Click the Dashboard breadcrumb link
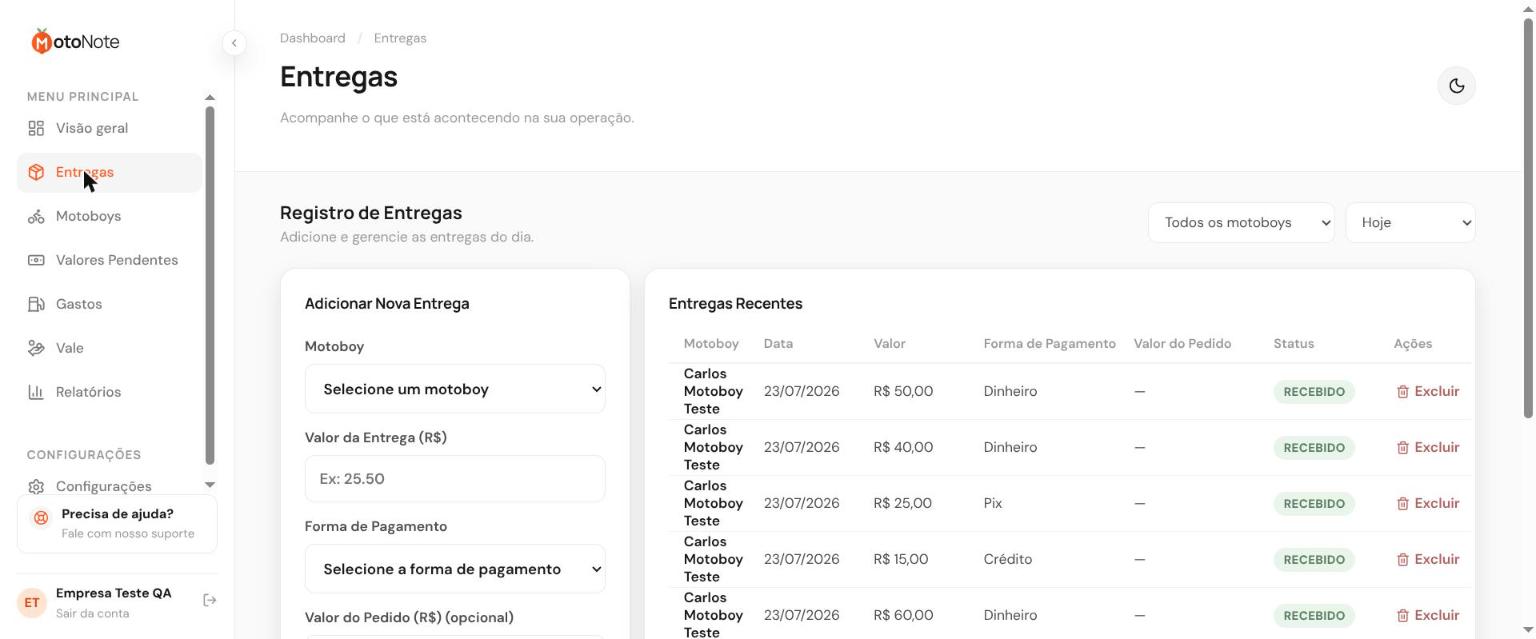1536x639 pixels. (313, 38)
